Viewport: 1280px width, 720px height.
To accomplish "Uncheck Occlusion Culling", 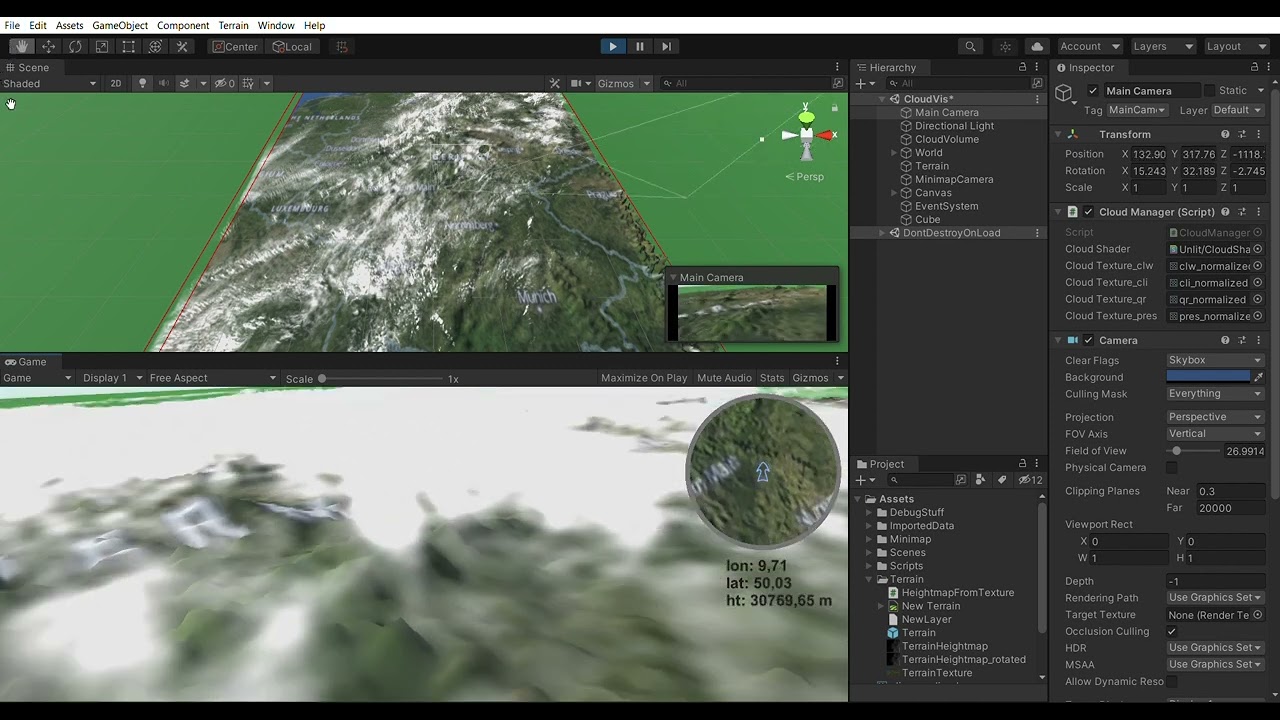I will (x=1172, y=631).
